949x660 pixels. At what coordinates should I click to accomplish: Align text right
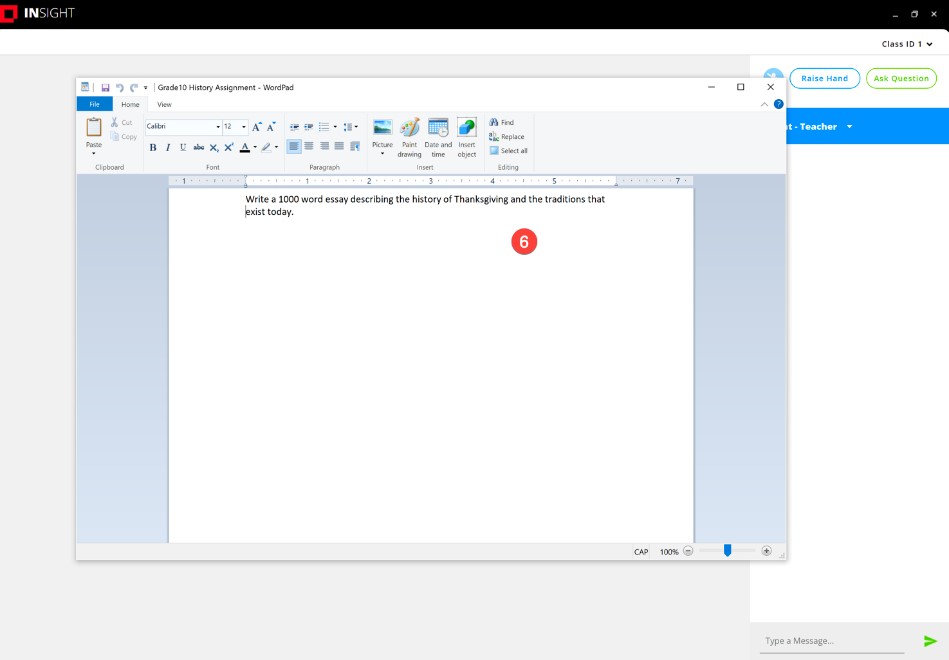324,146
